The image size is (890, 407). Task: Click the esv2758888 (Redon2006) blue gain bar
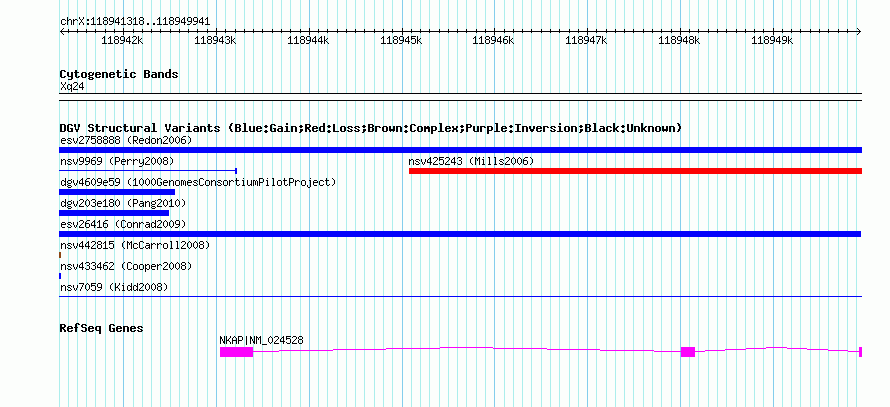tap(460, 150)
